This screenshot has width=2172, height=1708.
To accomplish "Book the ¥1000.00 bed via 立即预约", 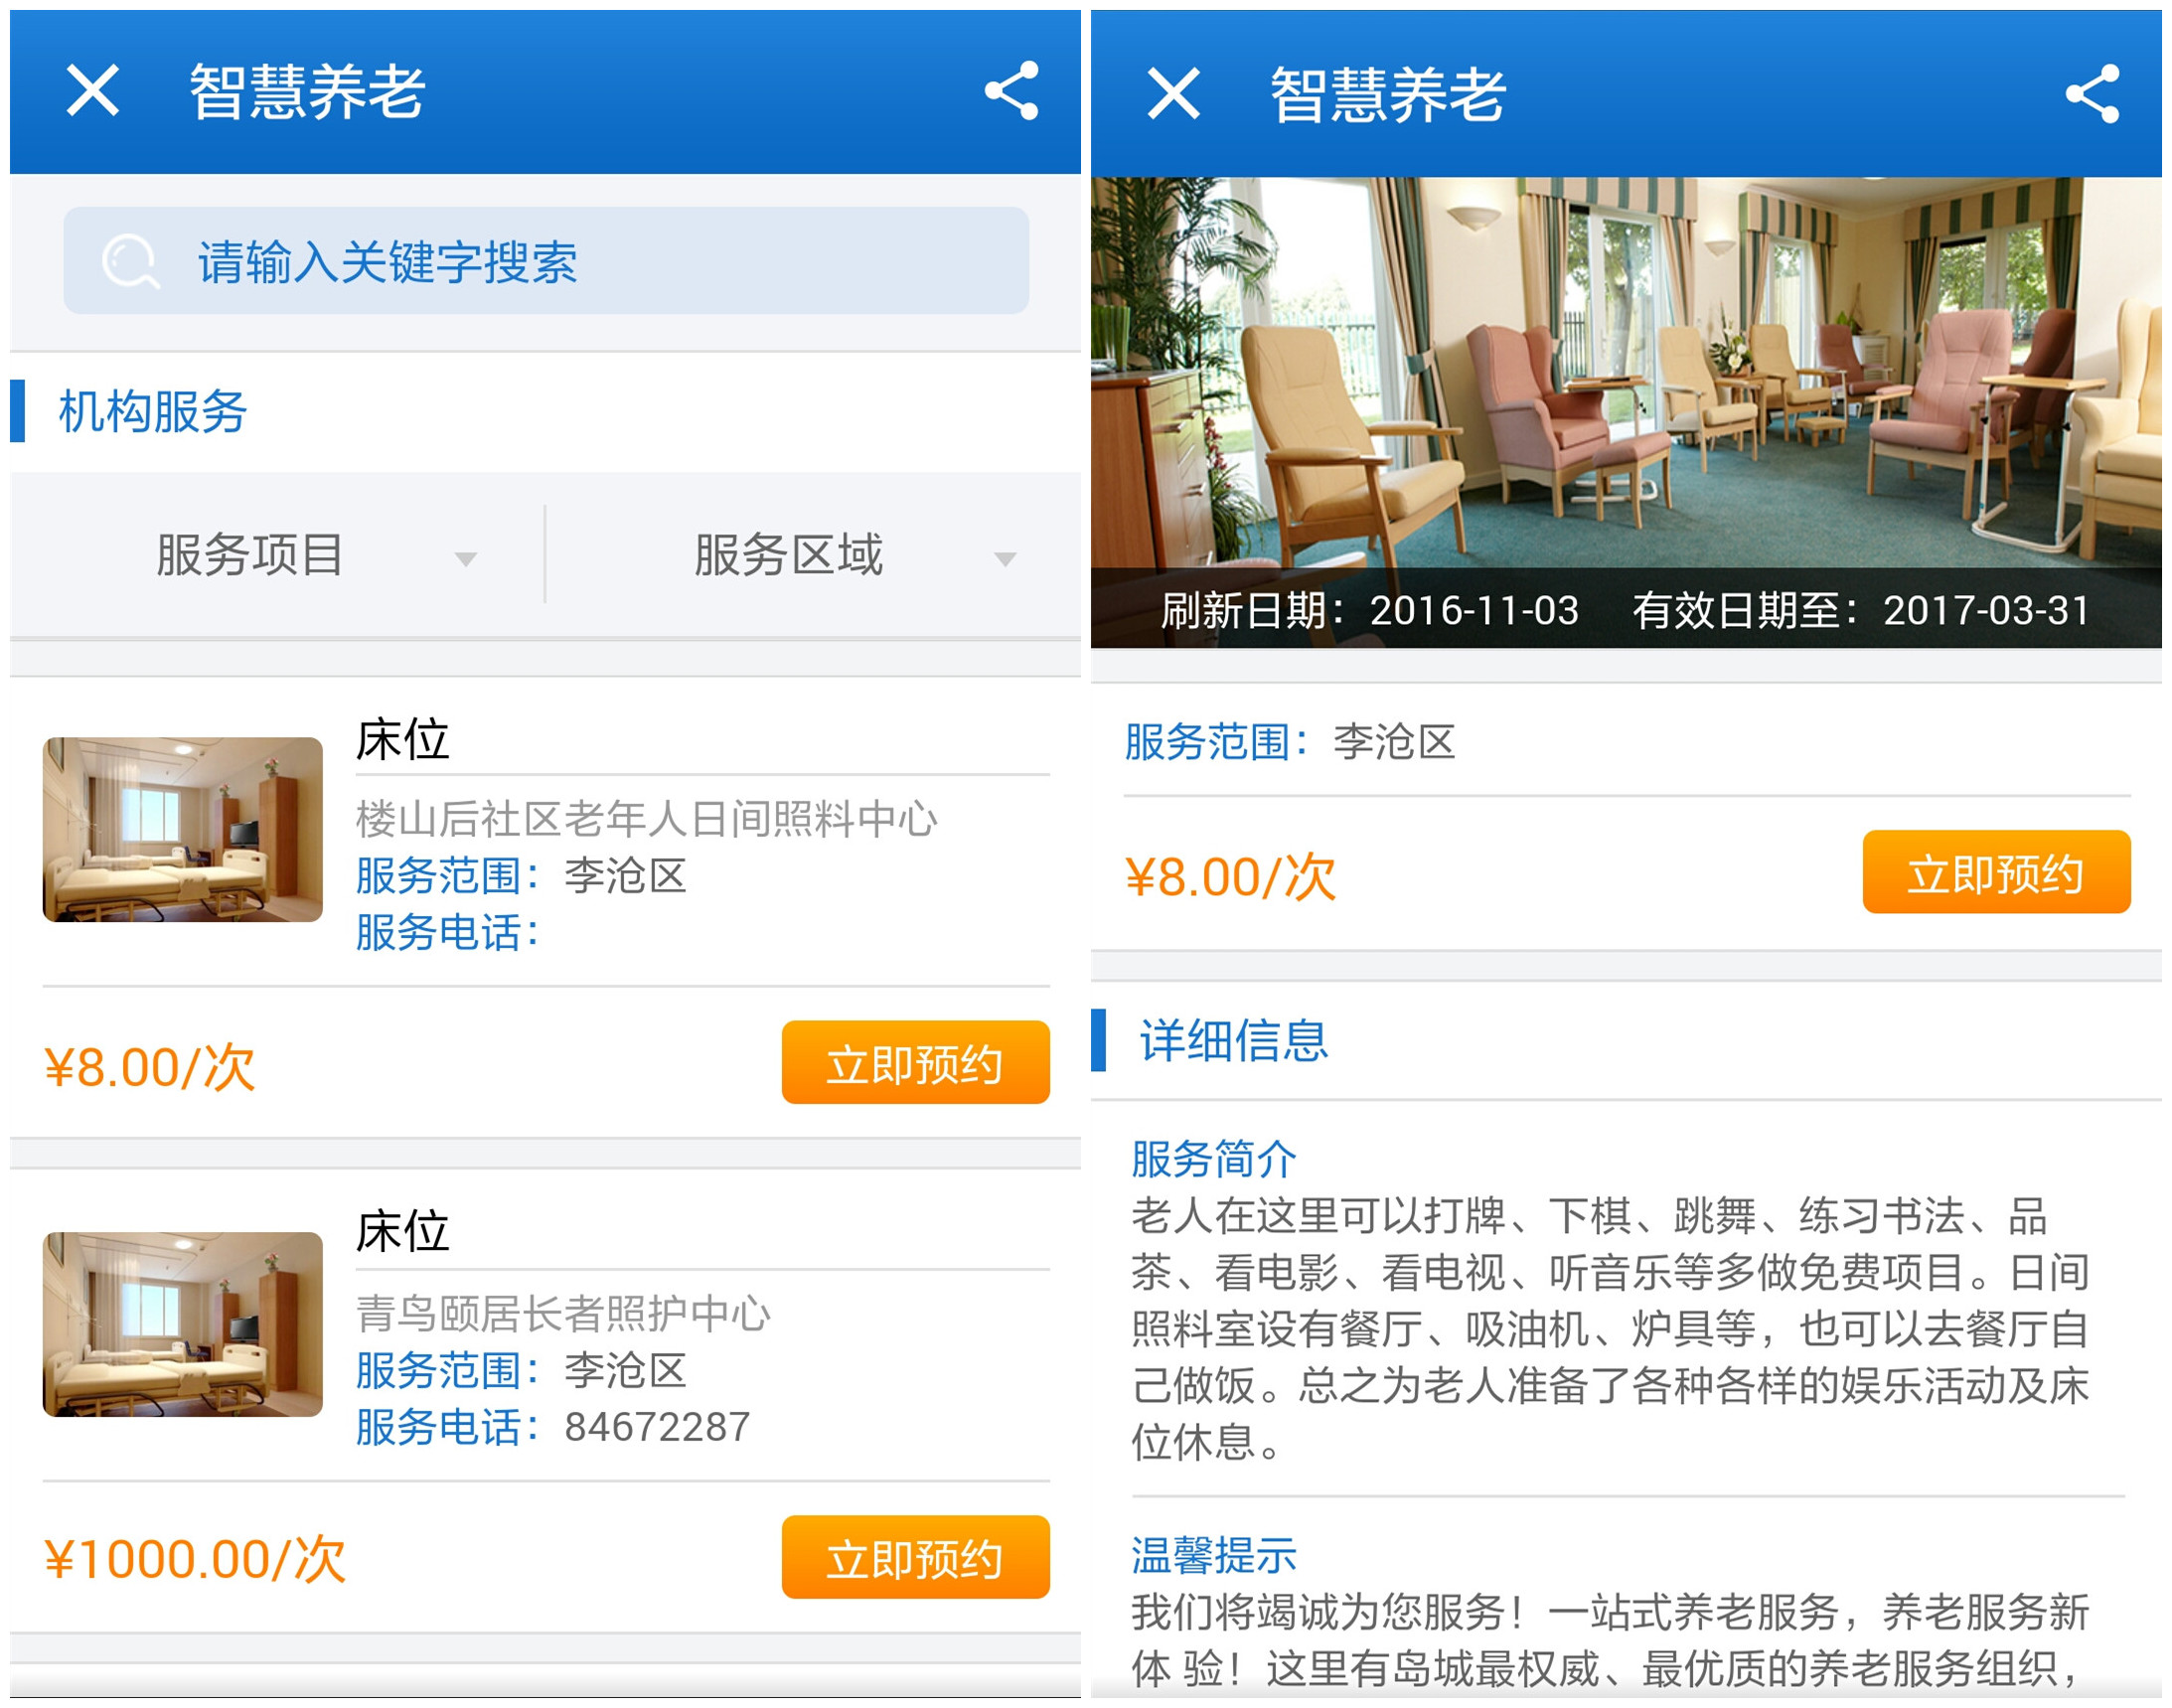I will [915, 1558].
